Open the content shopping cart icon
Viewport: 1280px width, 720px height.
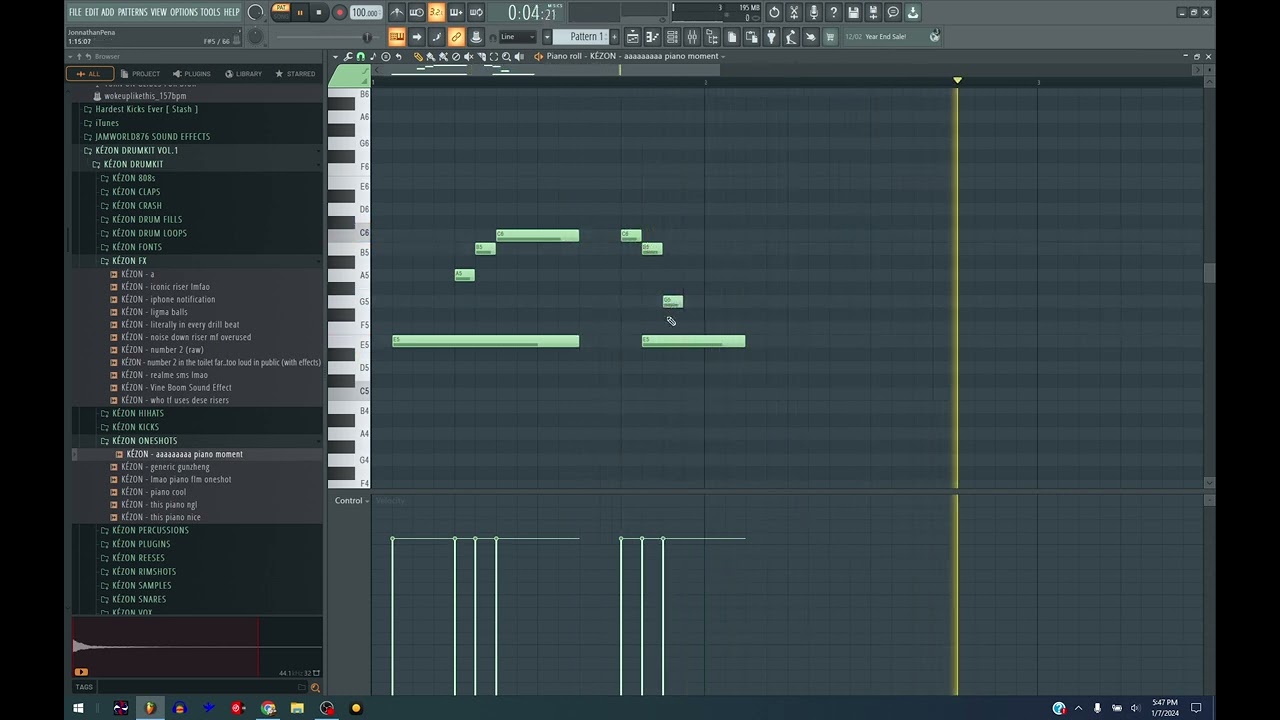tap(829, 36)
